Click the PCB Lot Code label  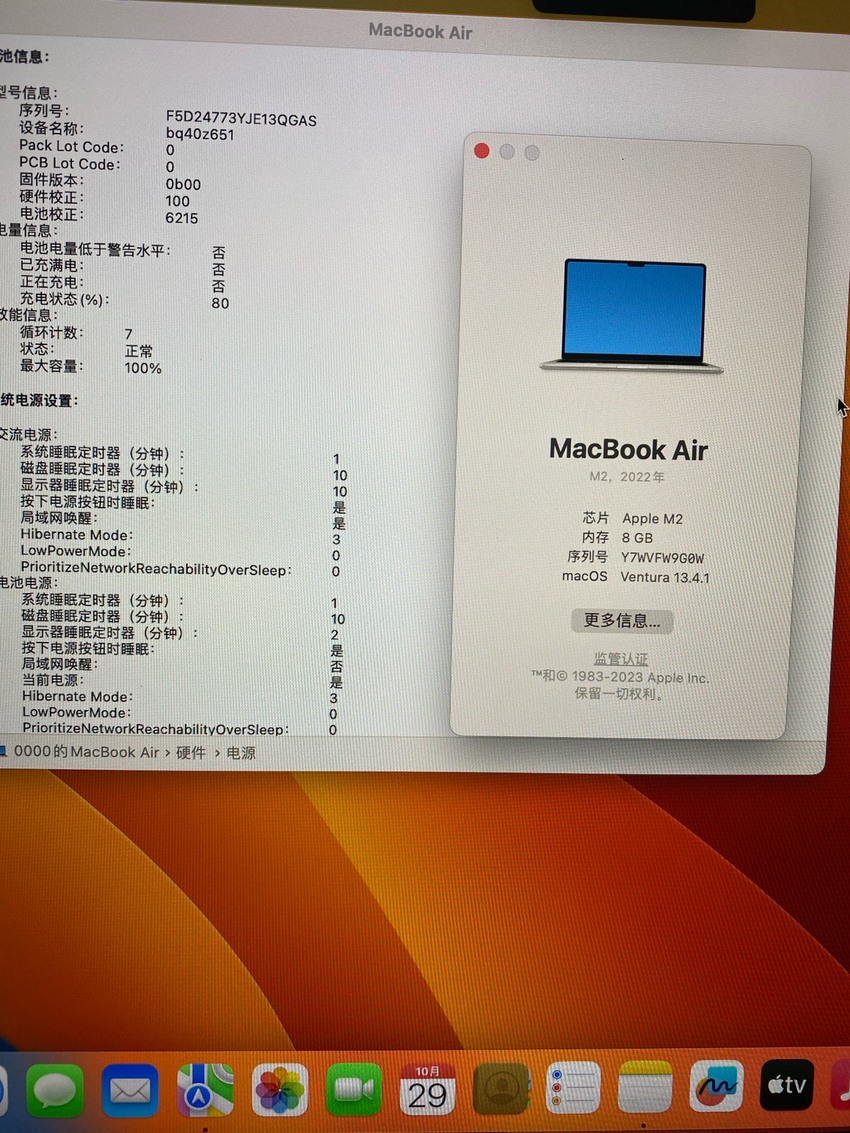[69, 164]
